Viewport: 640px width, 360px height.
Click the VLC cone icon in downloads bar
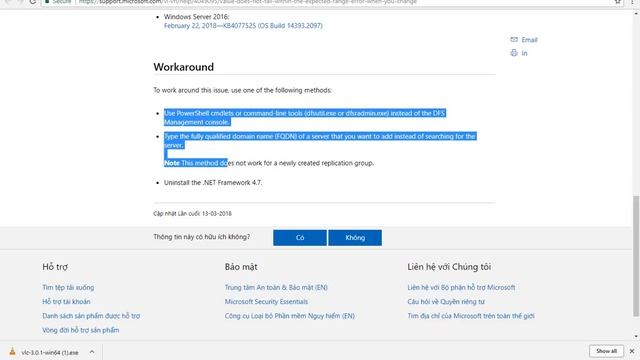coord(12,351)
